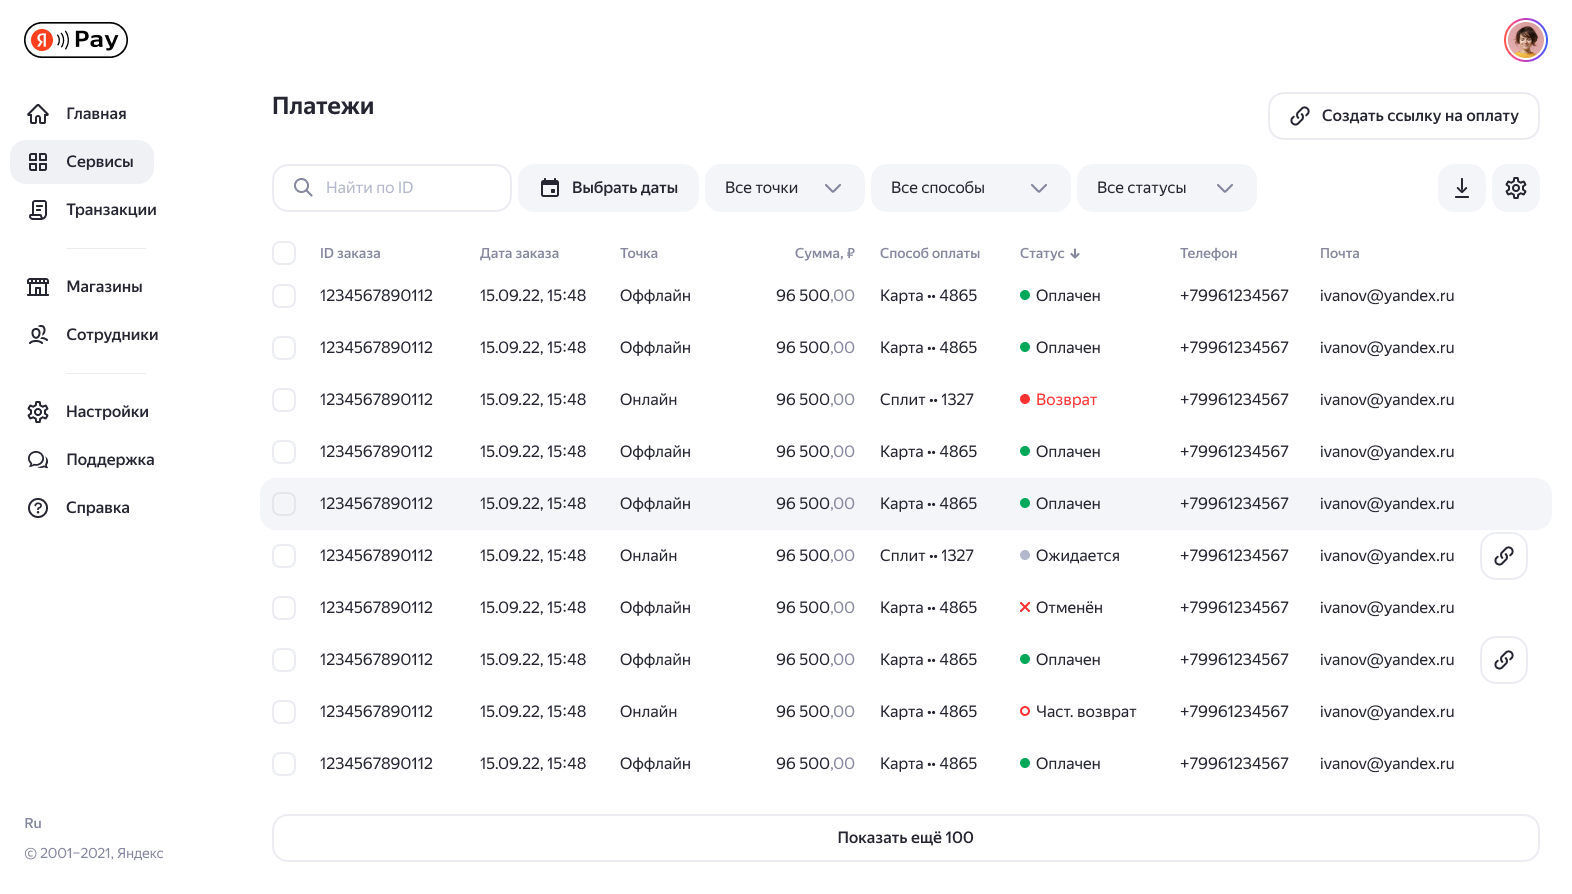Toggle the select-all checkbox in header
The width and height of the screenshot is (1572, 894).
[284, 253]
